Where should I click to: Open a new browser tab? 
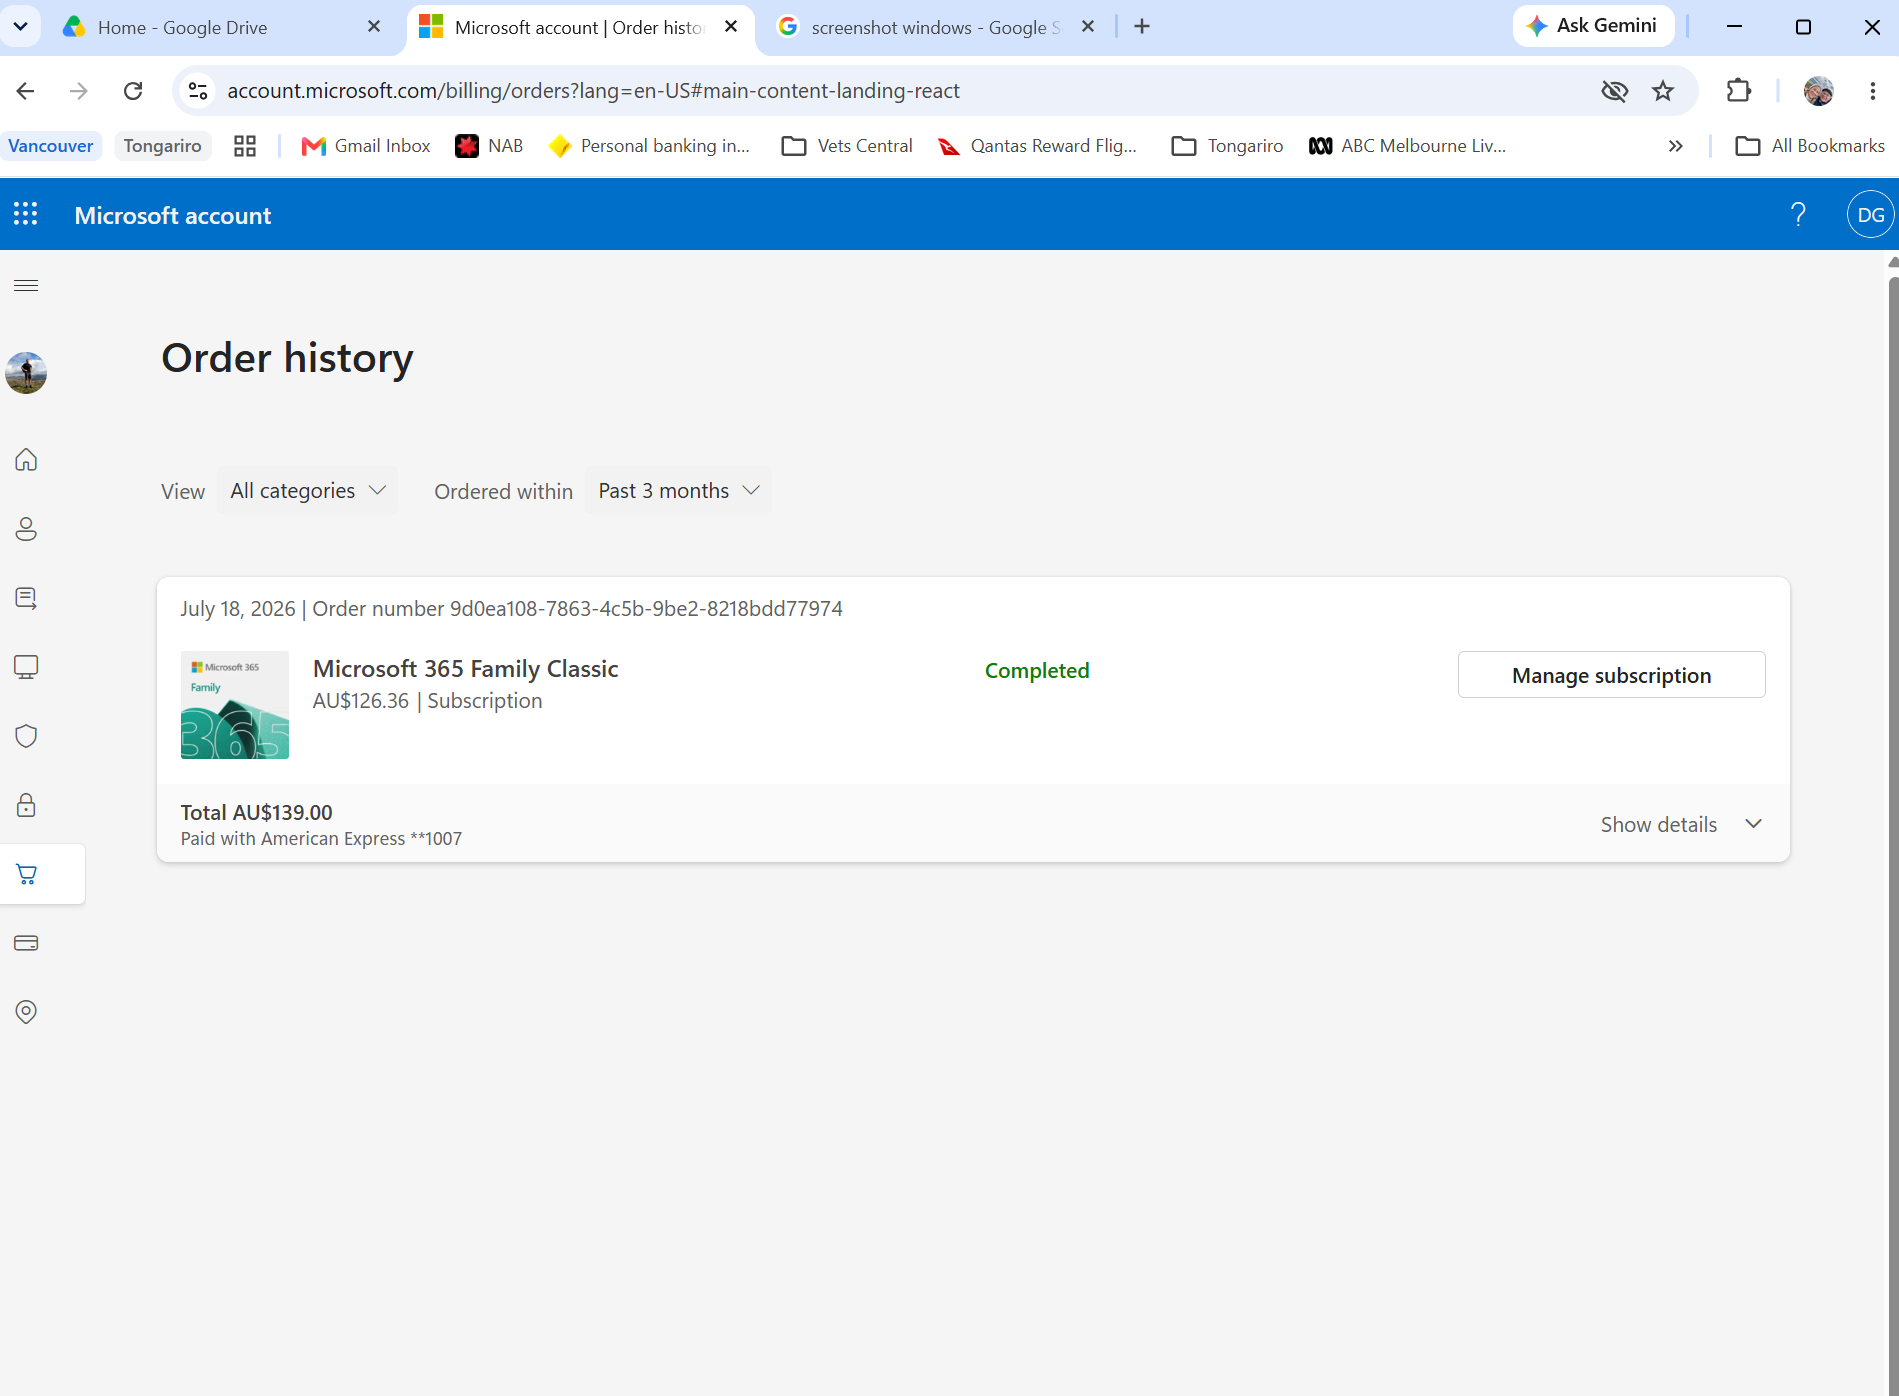pyautogui.click(x=1142, y=27)
